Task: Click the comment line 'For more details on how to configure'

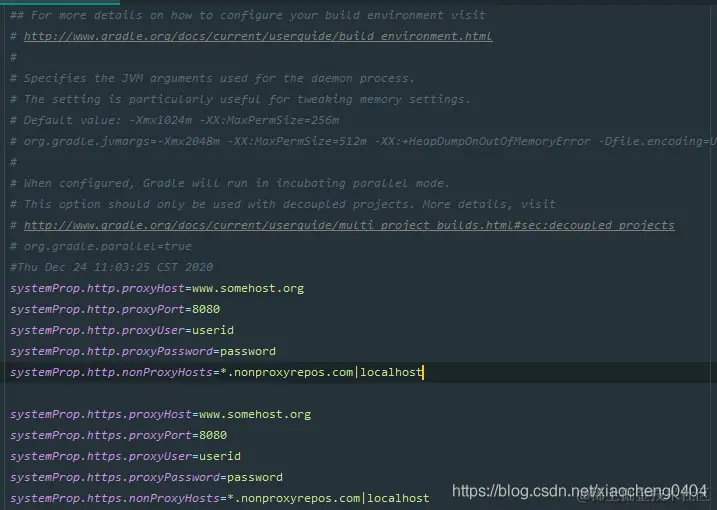Action: pyautogui.click(x=248, y=15)
